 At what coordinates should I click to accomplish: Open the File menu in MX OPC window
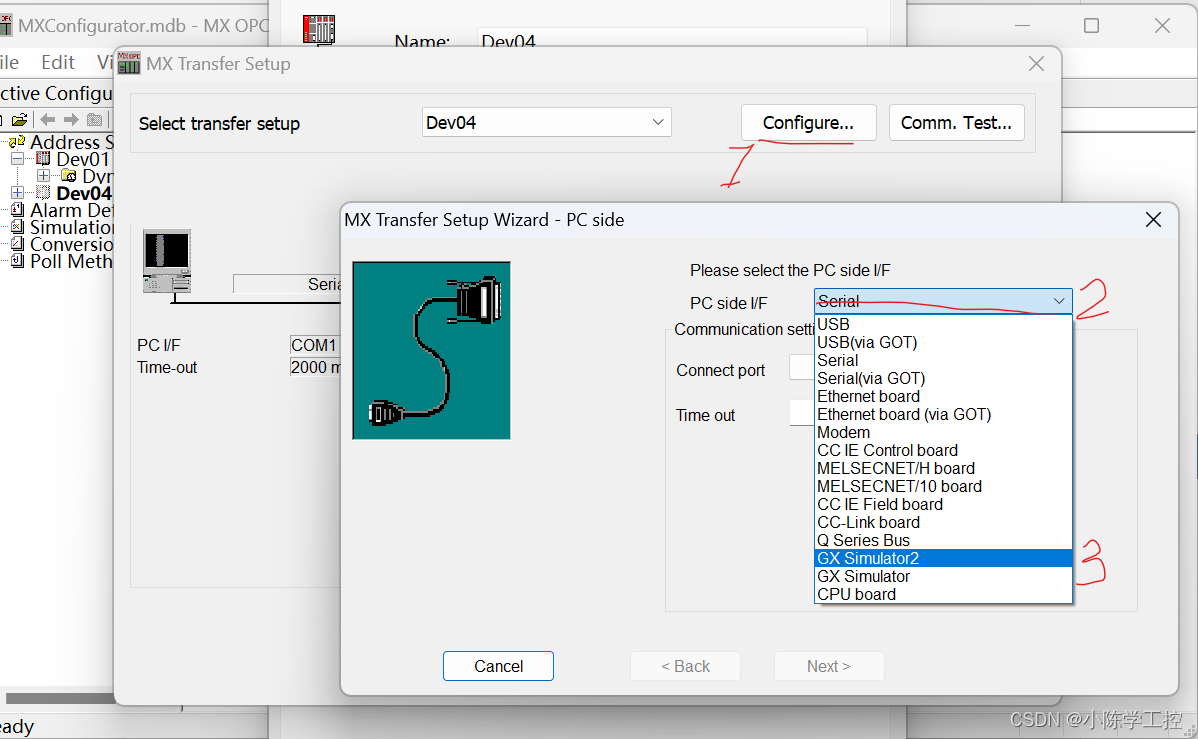coord(9,62)
